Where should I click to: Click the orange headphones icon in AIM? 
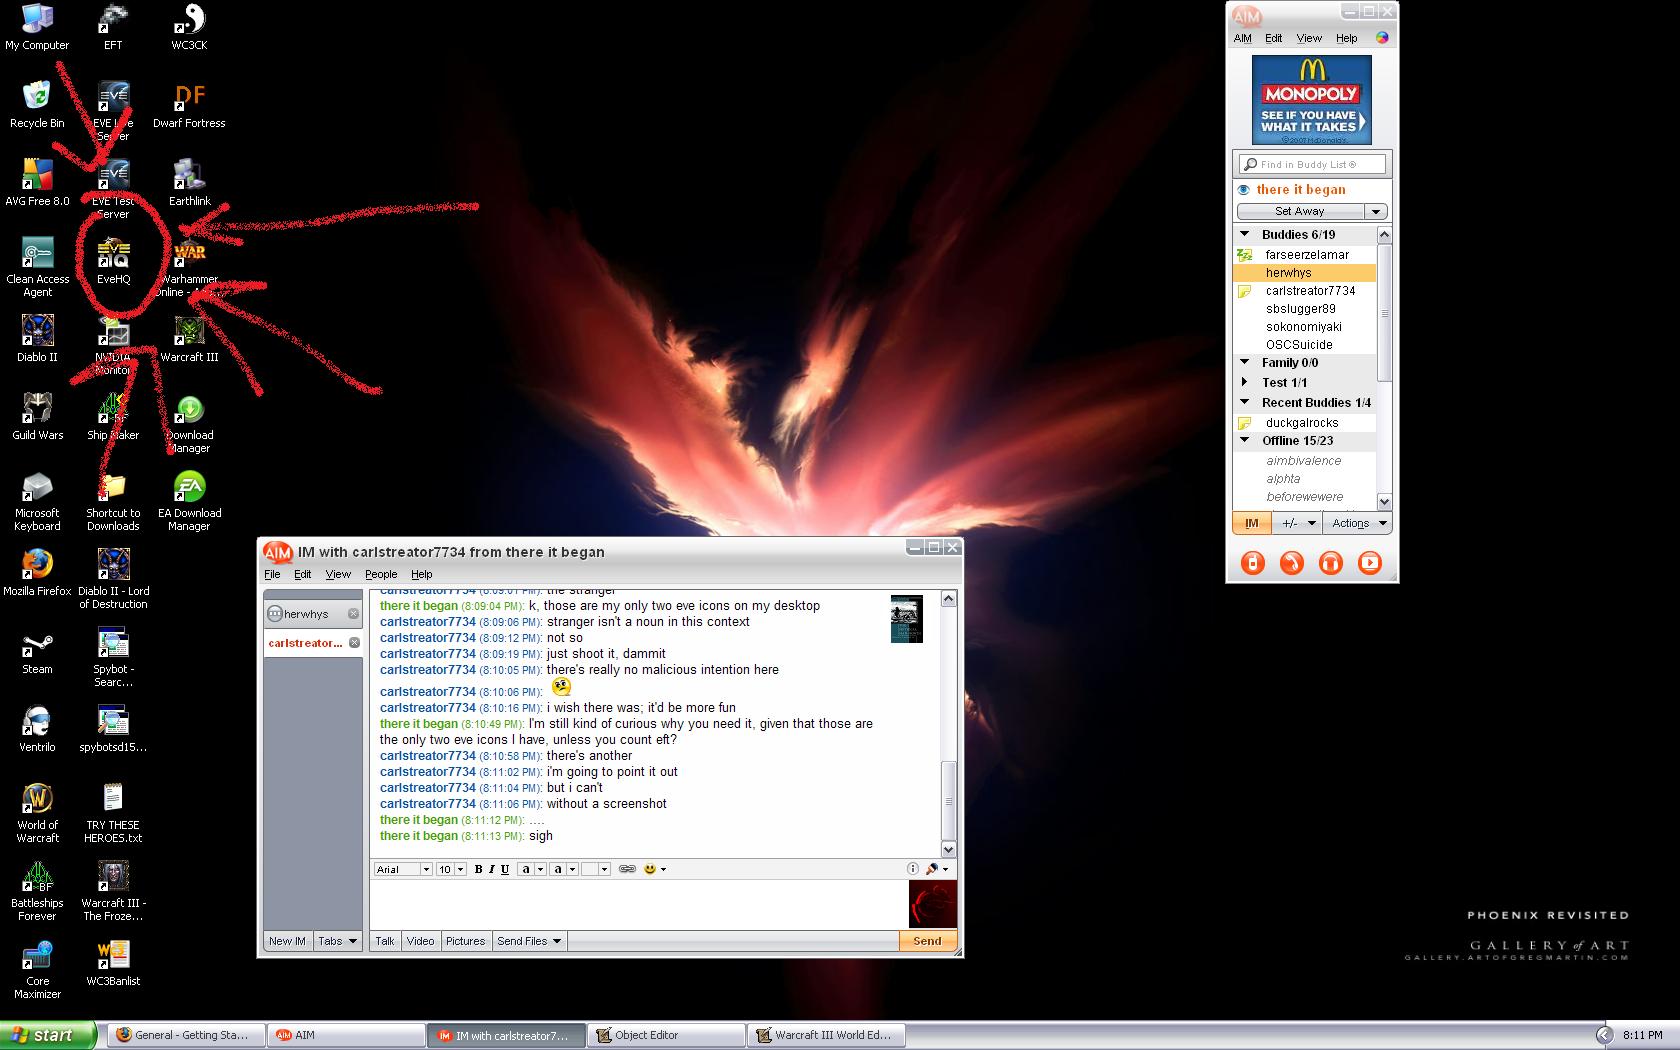1330,563
